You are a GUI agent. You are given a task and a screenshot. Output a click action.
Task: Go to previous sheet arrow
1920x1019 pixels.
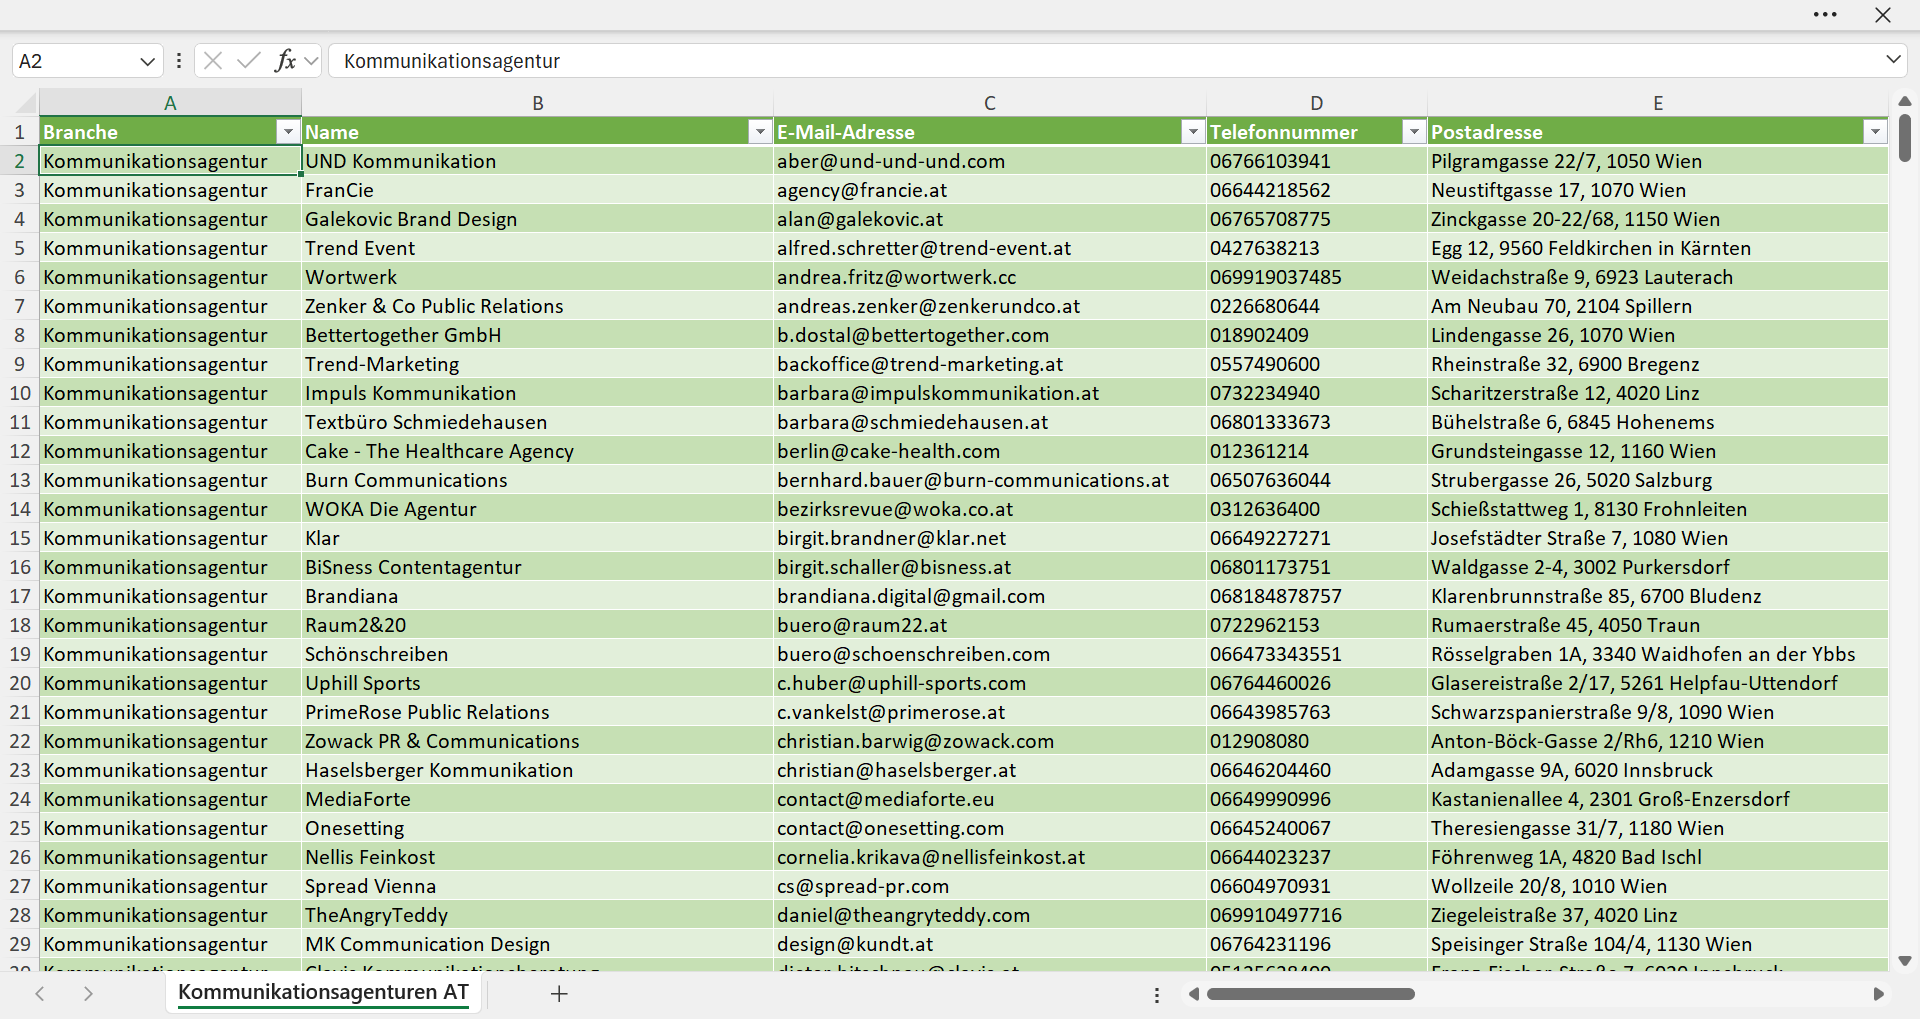40,994
